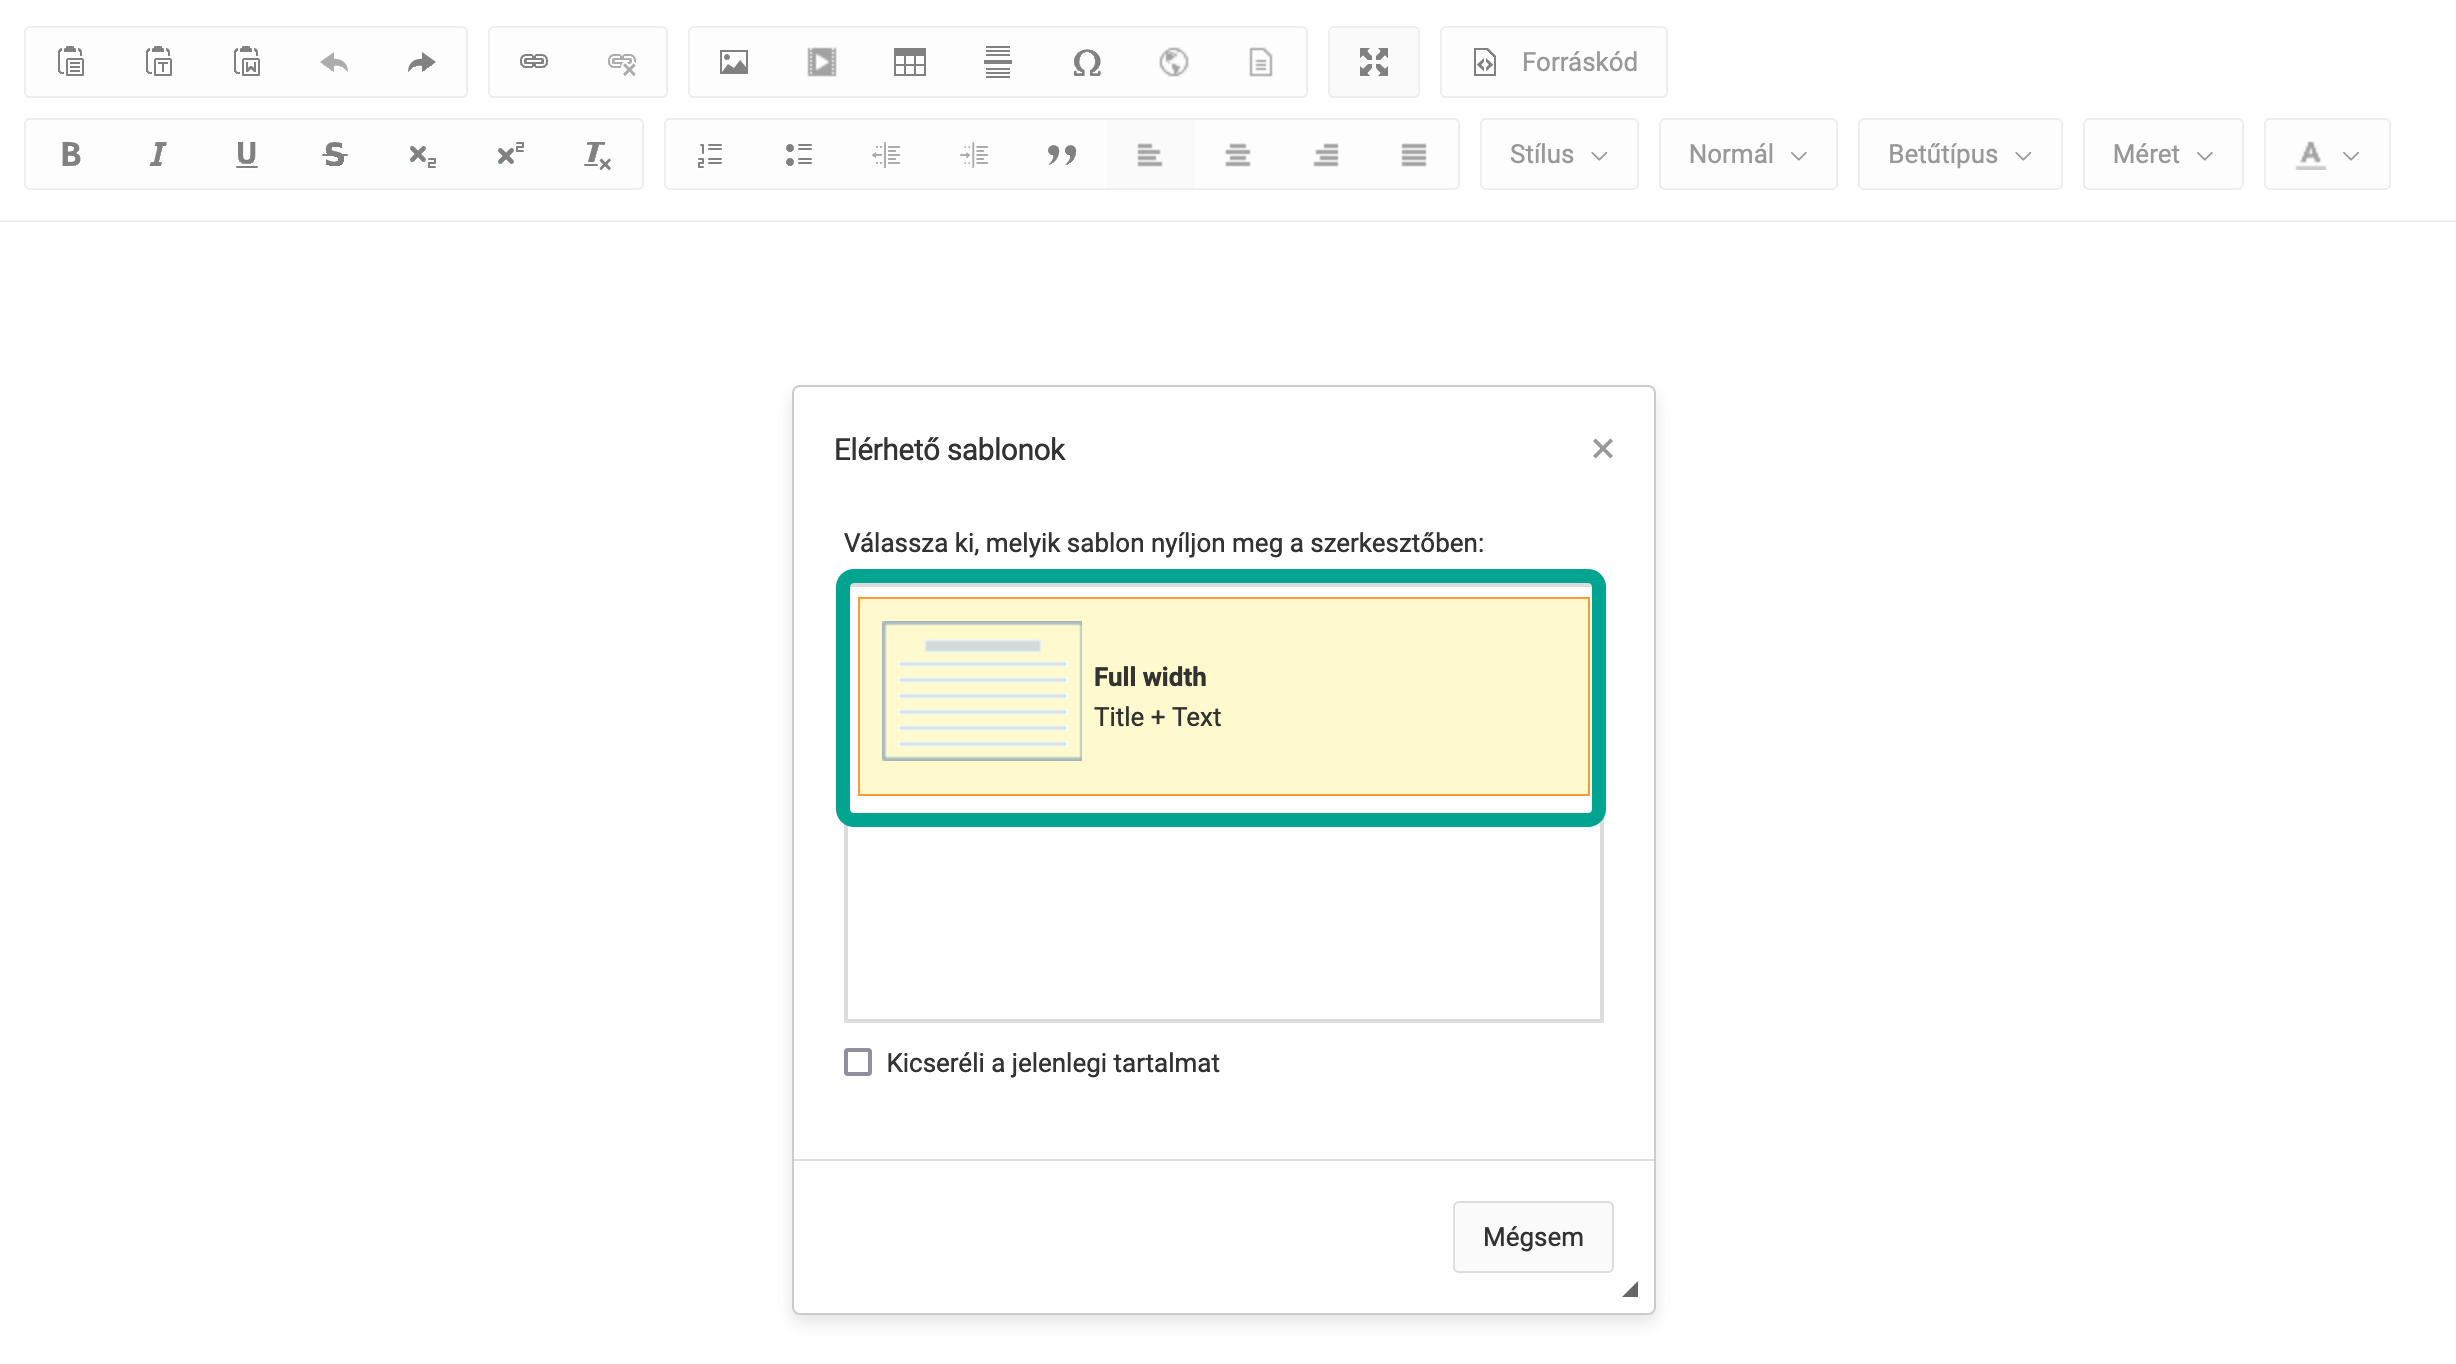
Task: Increase indent
Action: [974, 154]
